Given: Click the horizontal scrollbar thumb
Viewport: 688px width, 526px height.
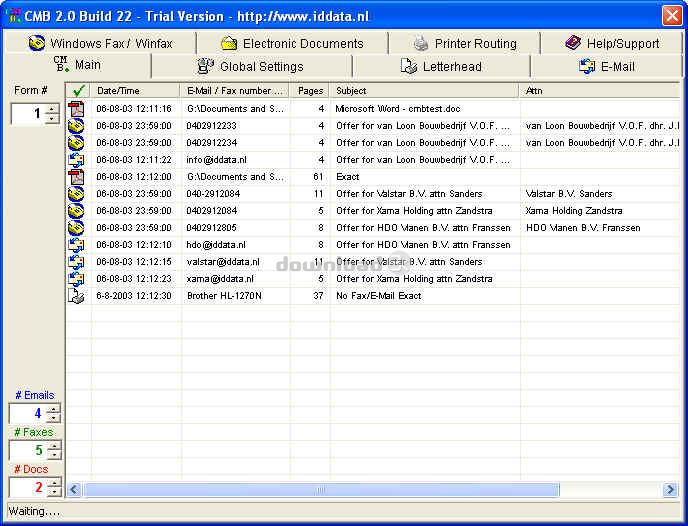Looking at the screenshot, I should 321,489.
